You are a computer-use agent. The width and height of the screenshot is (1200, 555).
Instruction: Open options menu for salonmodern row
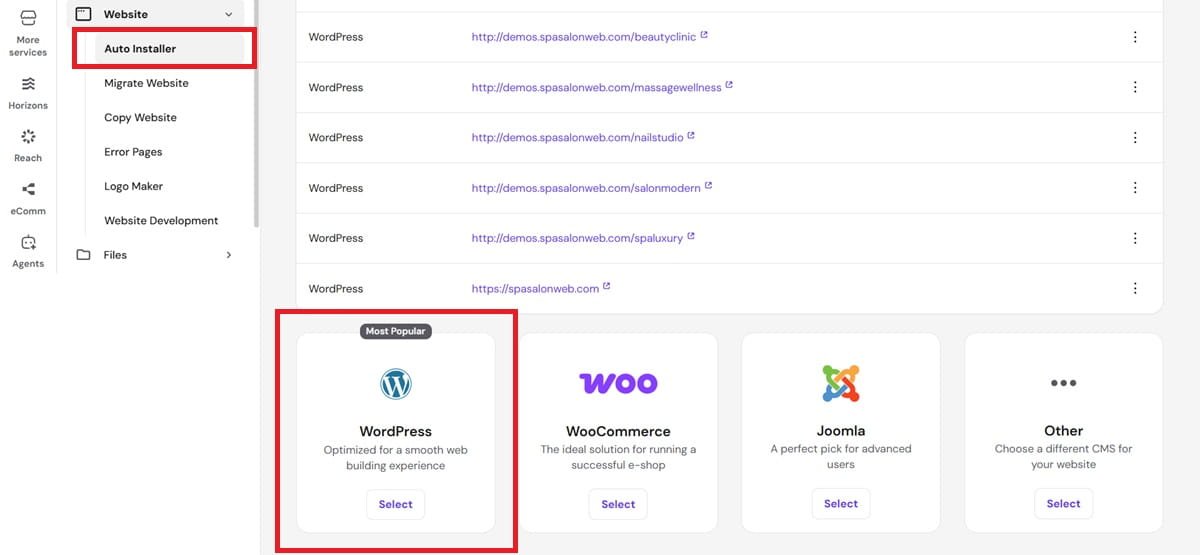[x=1135, y=188]
